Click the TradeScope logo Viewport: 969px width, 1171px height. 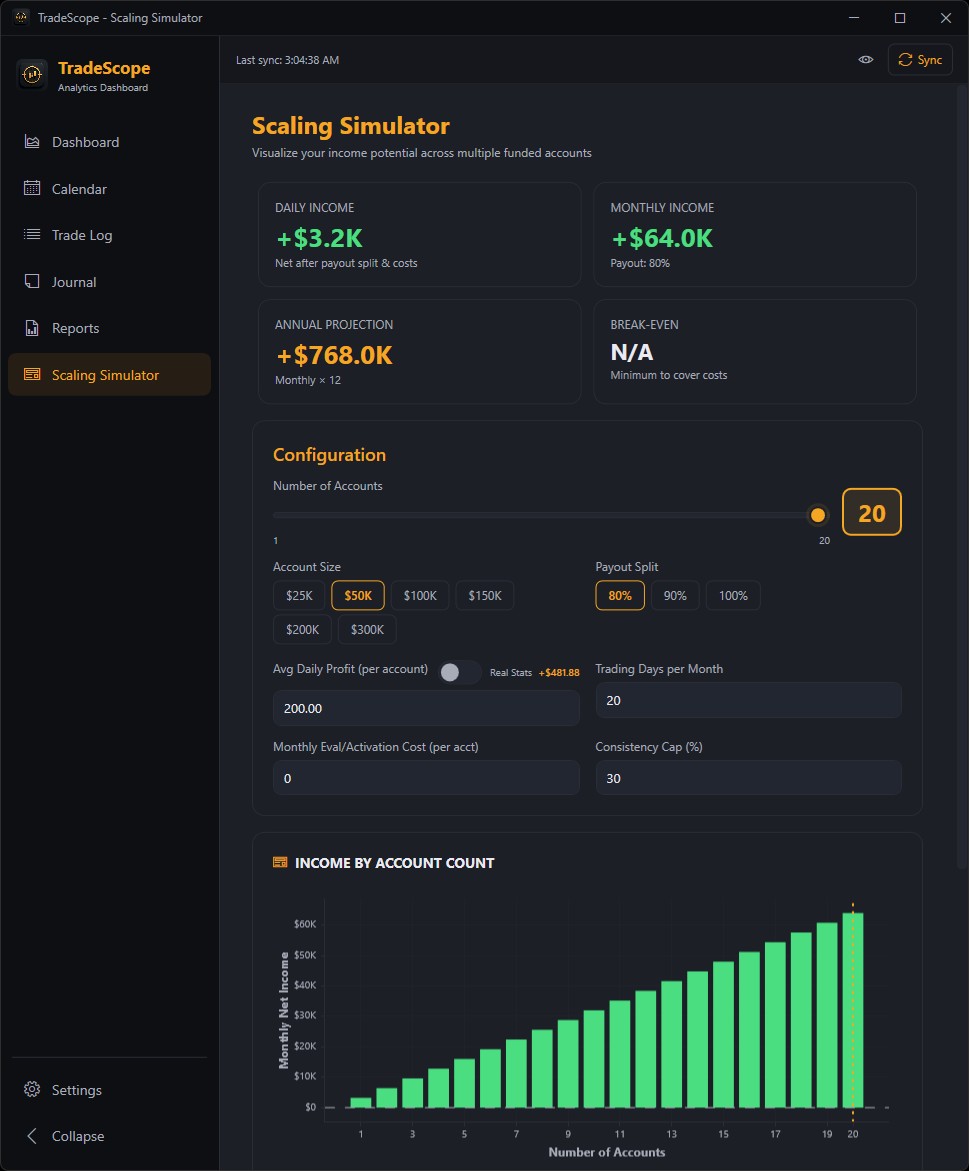coord(31,74)
